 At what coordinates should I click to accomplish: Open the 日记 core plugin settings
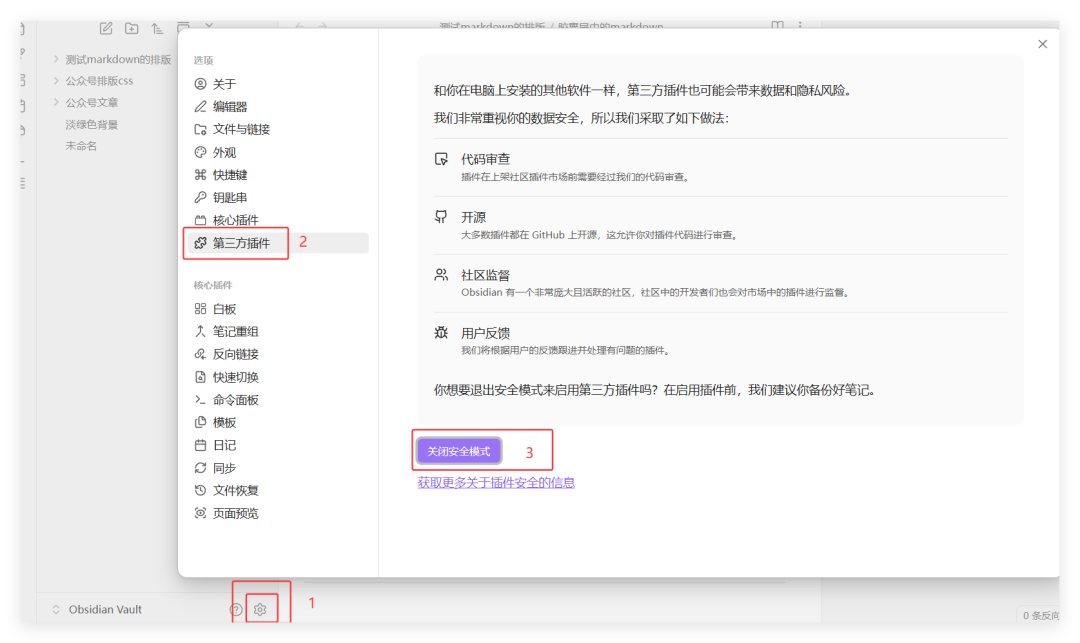222,444
